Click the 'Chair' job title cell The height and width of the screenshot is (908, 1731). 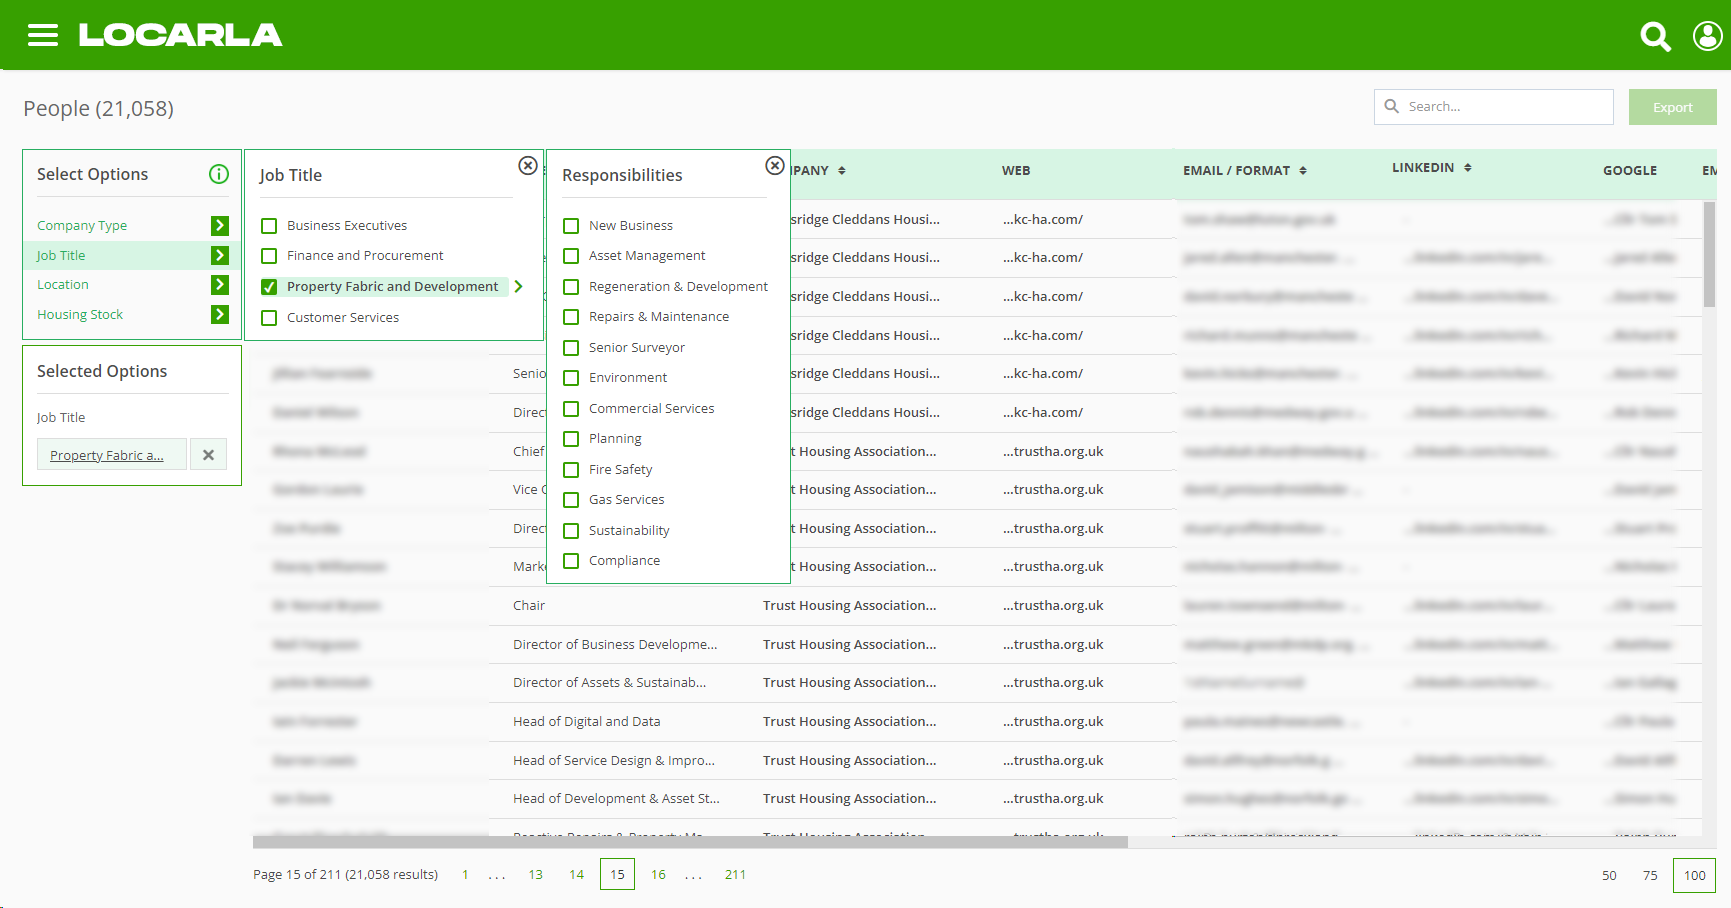529,606
